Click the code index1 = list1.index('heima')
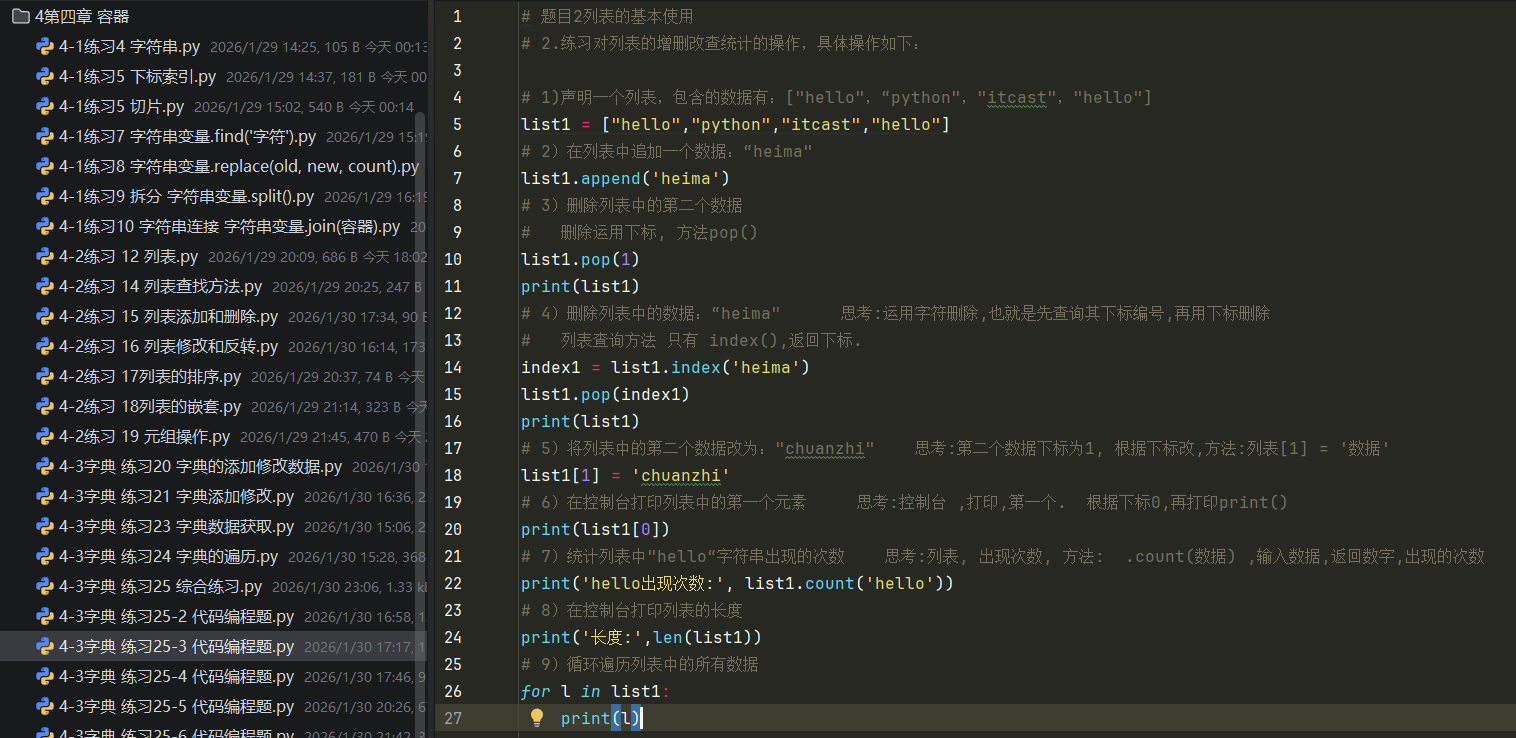 665,367
